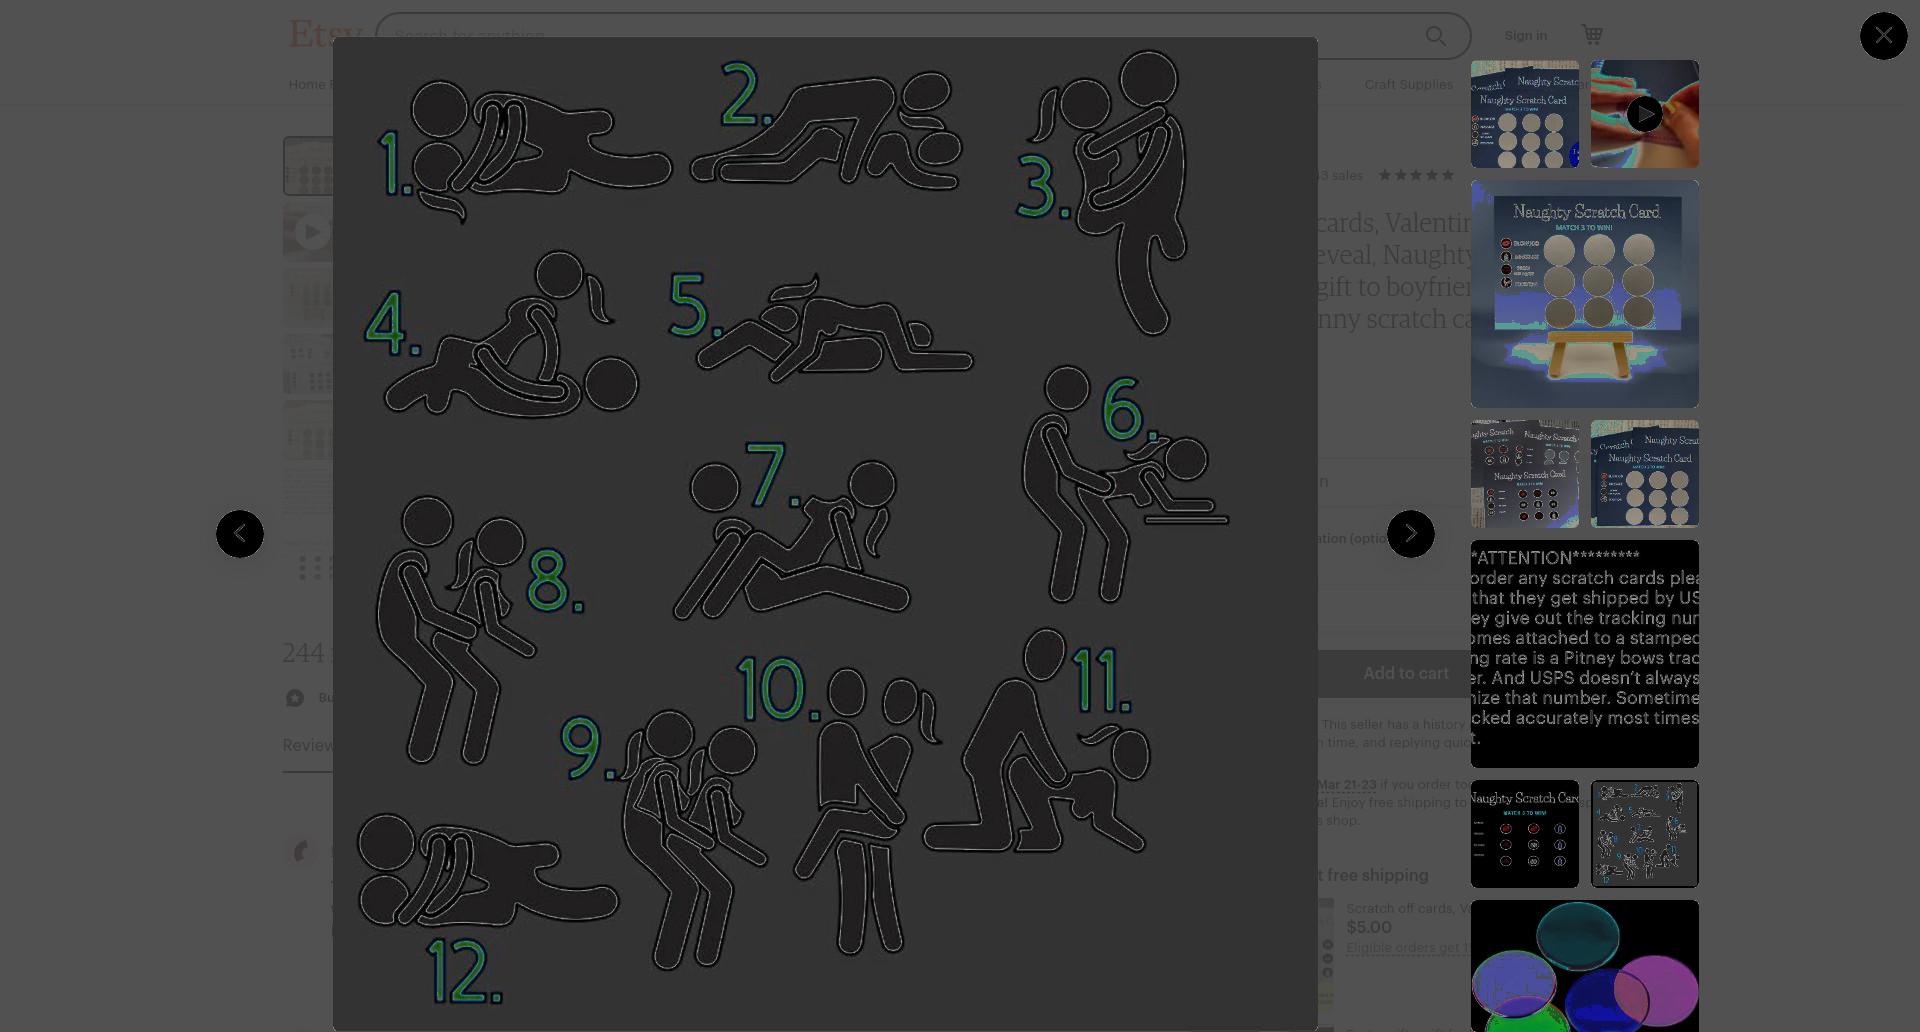The image size is (1920, 1032).
Task: Open the ATTENTION shipping notice thumbnail
Action: tap(1584, 654)
